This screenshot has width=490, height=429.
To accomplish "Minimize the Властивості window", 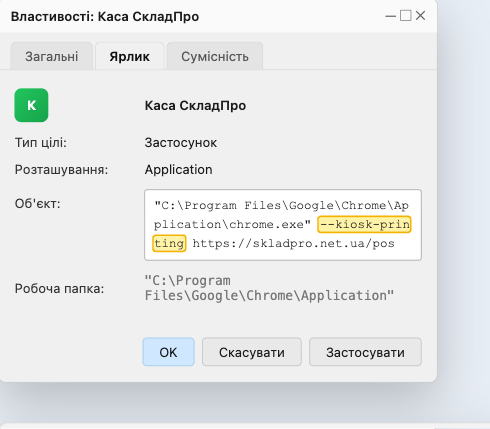I will click(390, 16).
